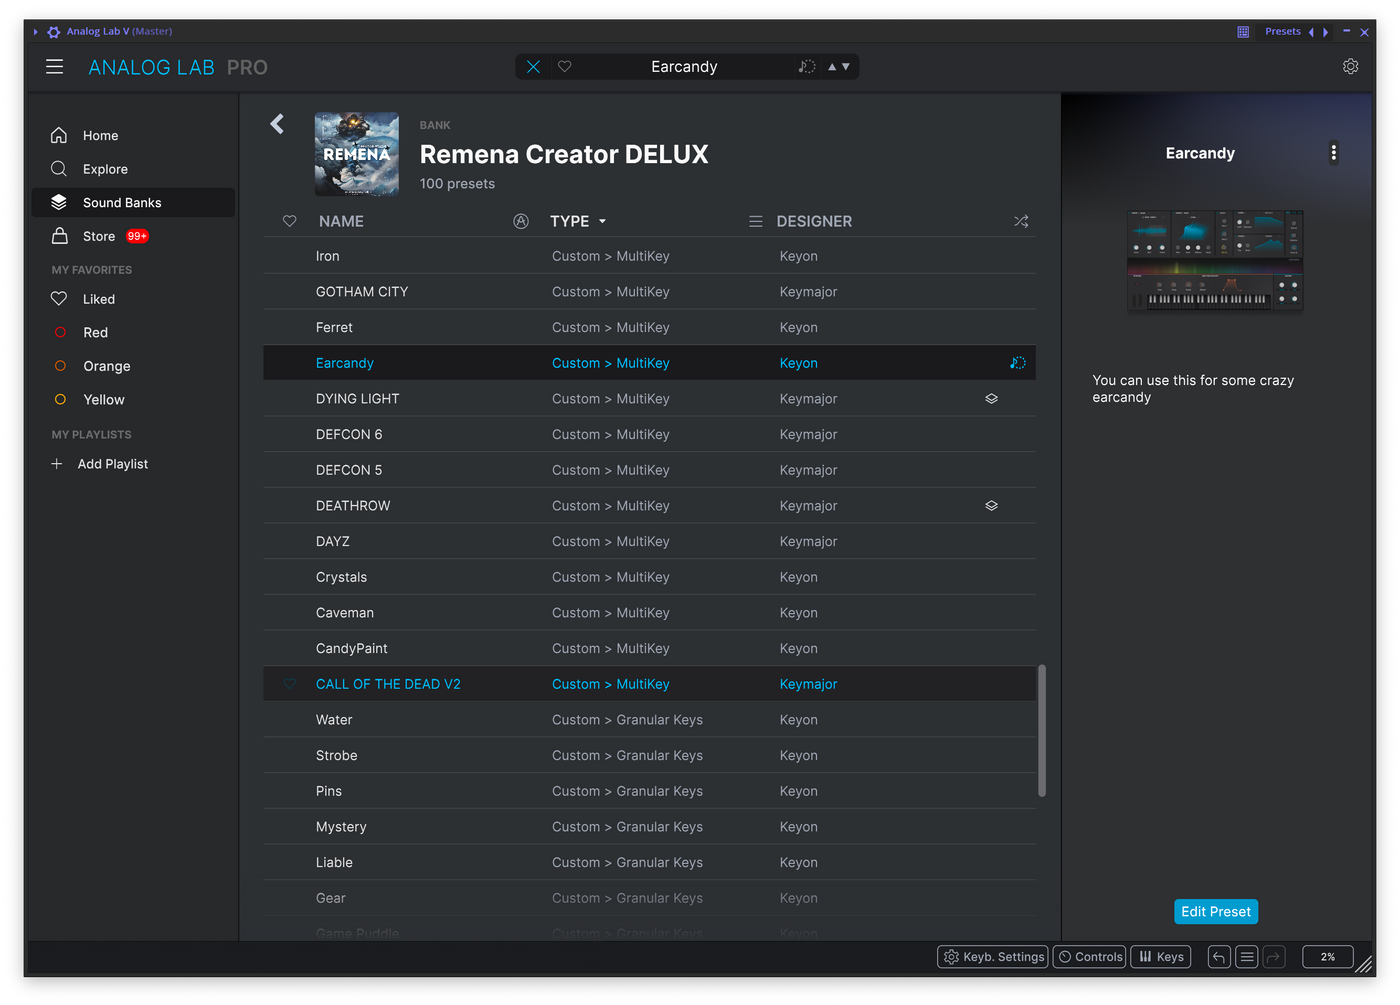This screenshot has width=1400, height=1005.
Task: Click the preview icon on the Earcandy row
Action: coord(1018,363)
